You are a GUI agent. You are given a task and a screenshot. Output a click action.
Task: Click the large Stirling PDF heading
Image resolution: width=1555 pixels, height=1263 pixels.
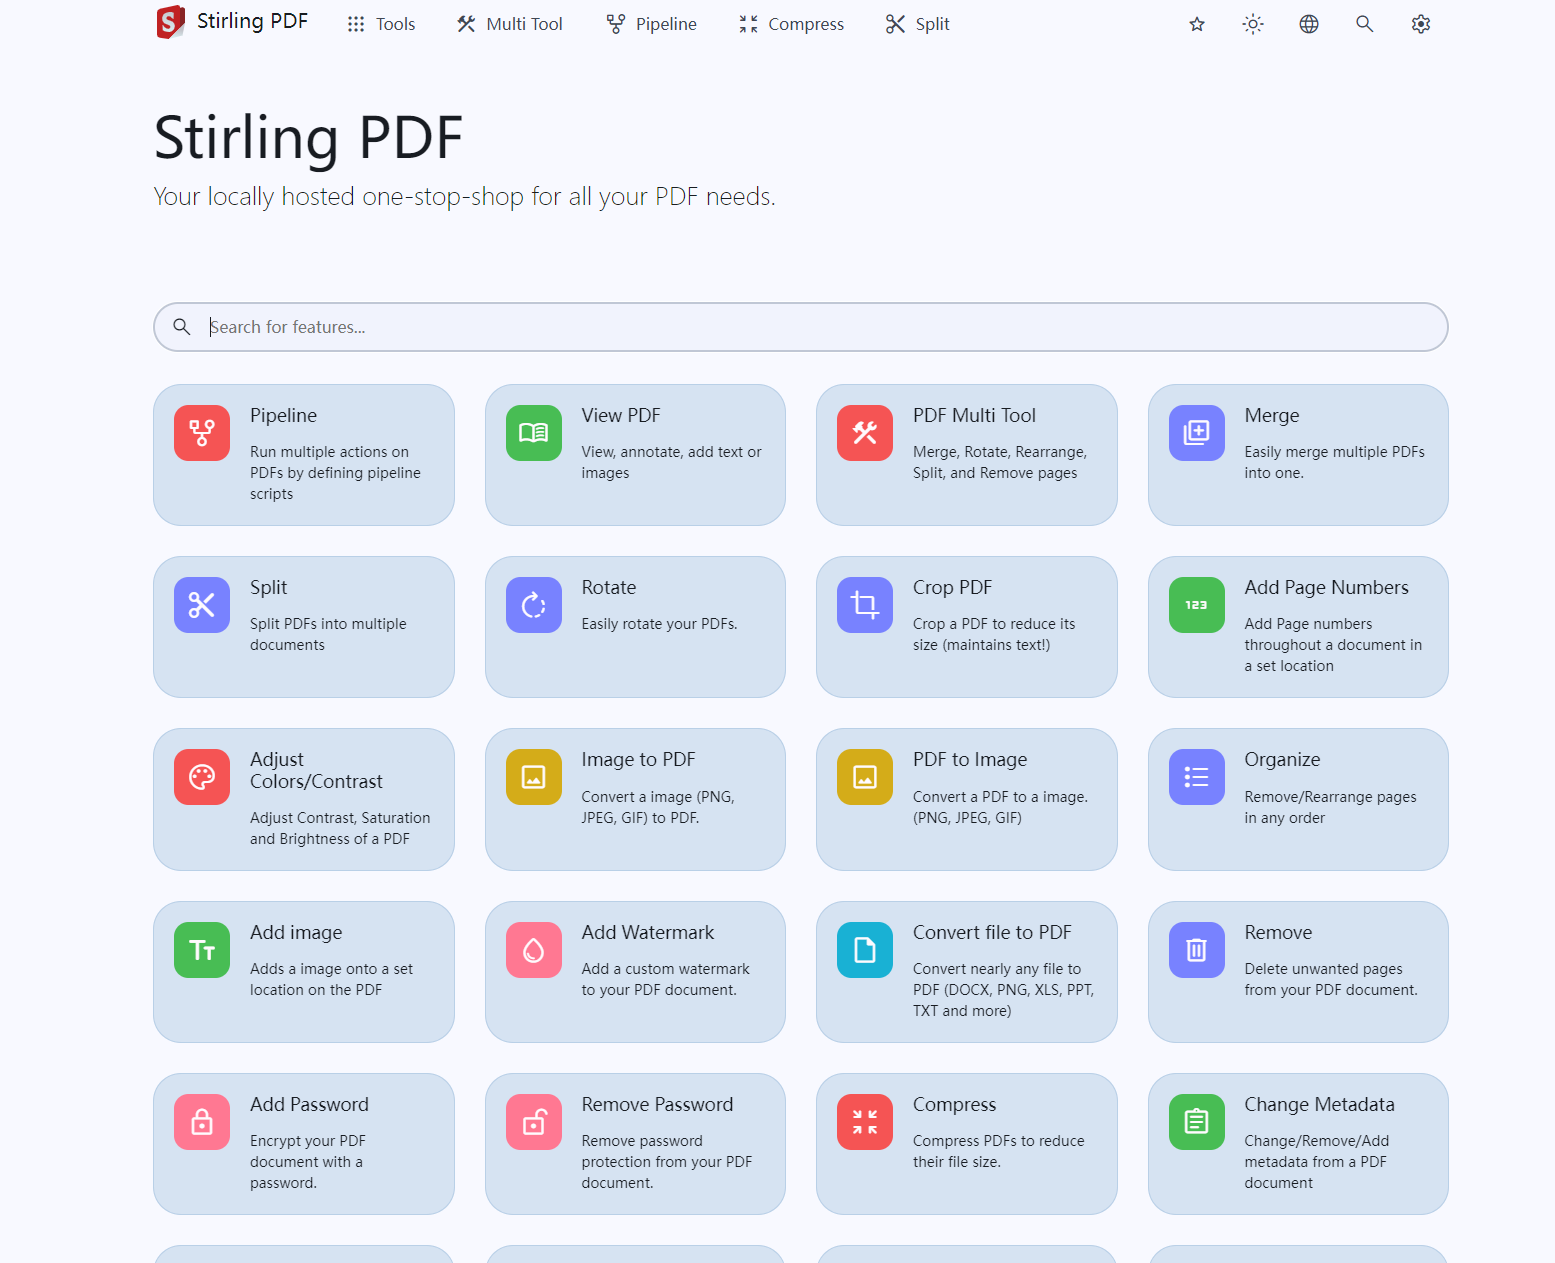[308, 137]
